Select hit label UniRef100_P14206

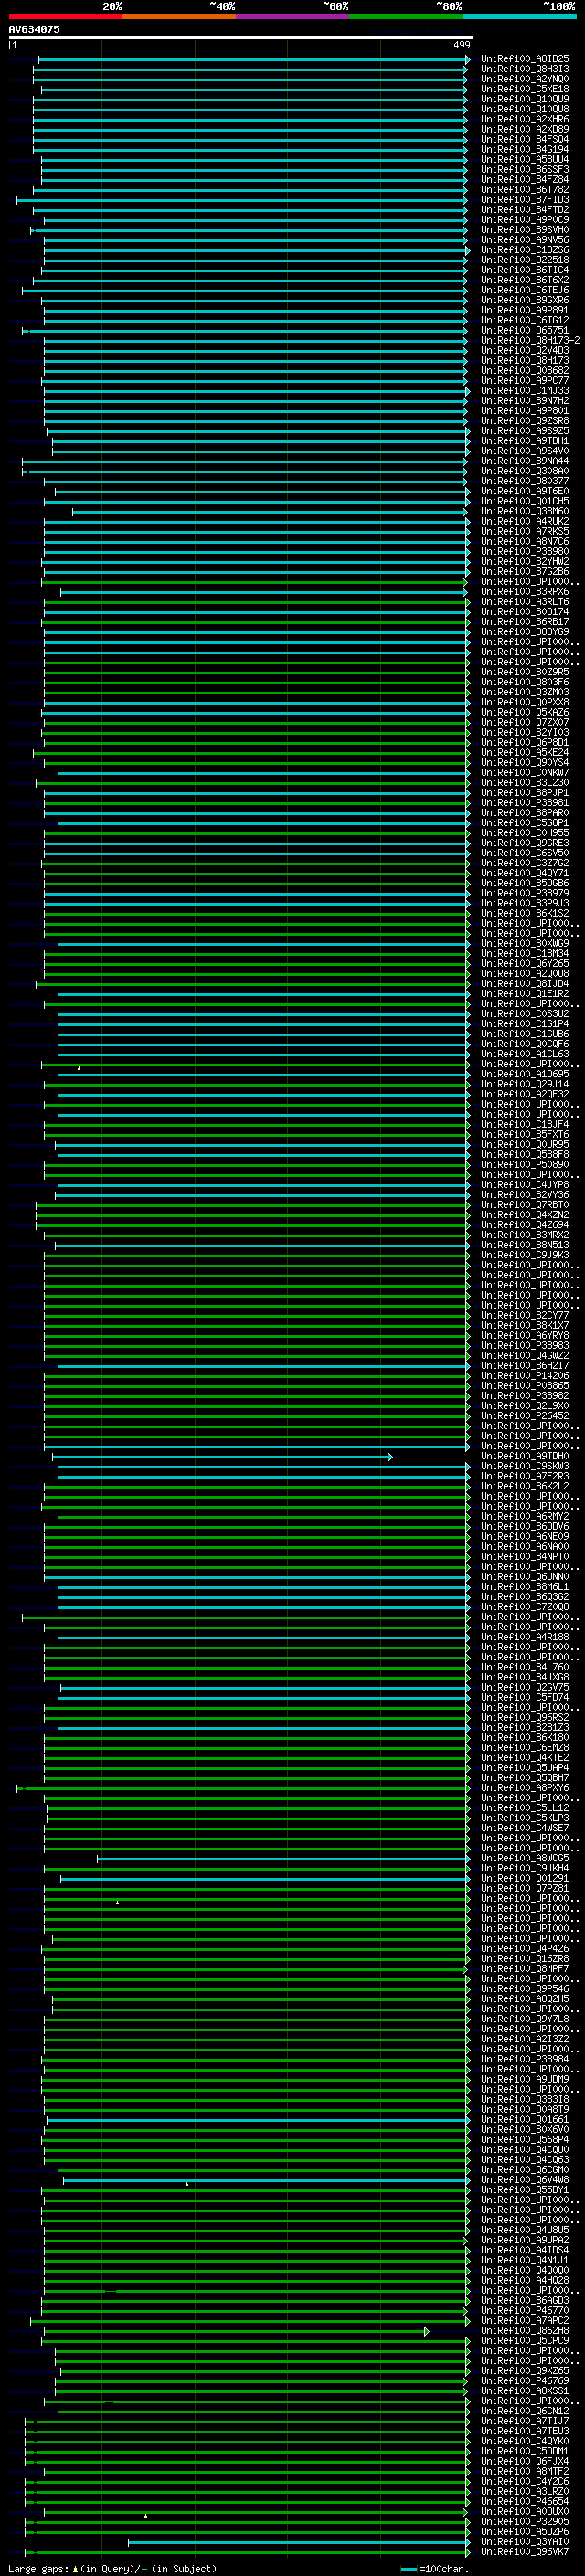(x=525, y=1376)
